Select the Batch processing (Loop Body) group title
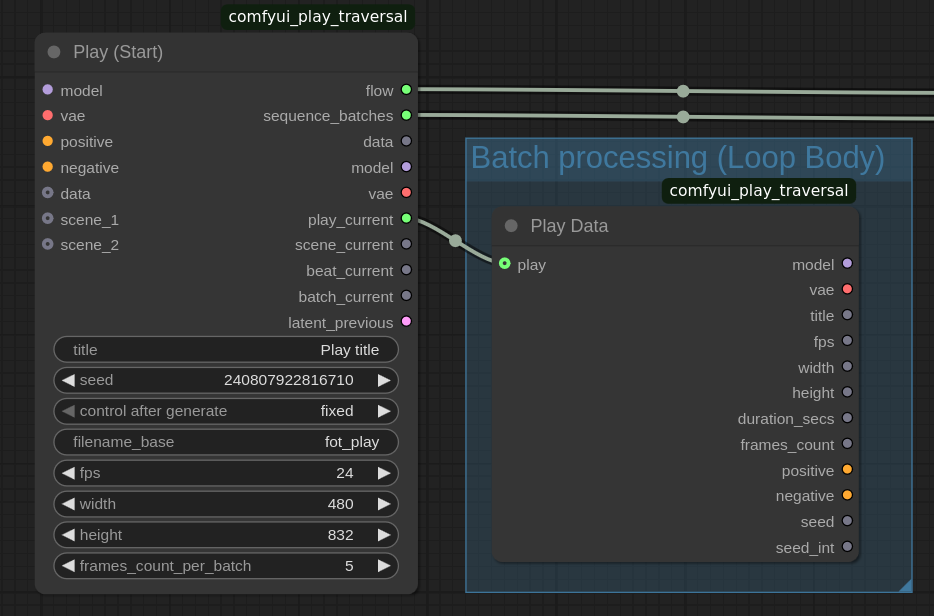Viewport: 934px width, 616px height. point(677,158)
